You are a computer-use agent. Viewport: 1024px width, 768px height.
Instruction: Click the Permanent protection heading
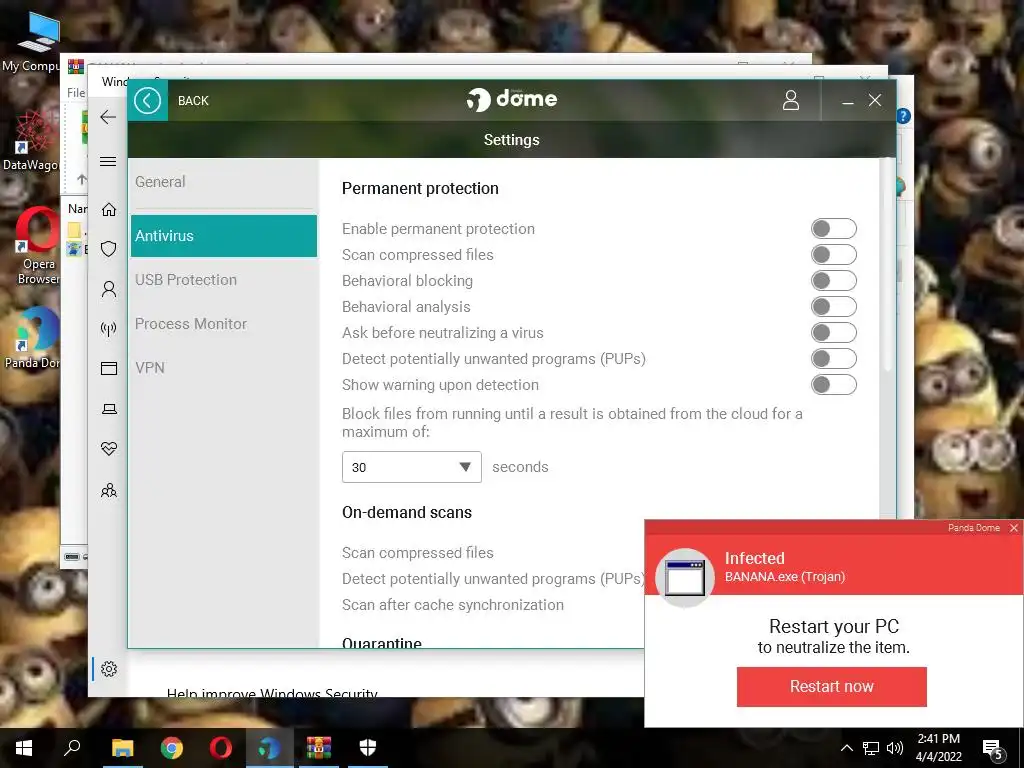pyautogui.click(x=420, y=188)
